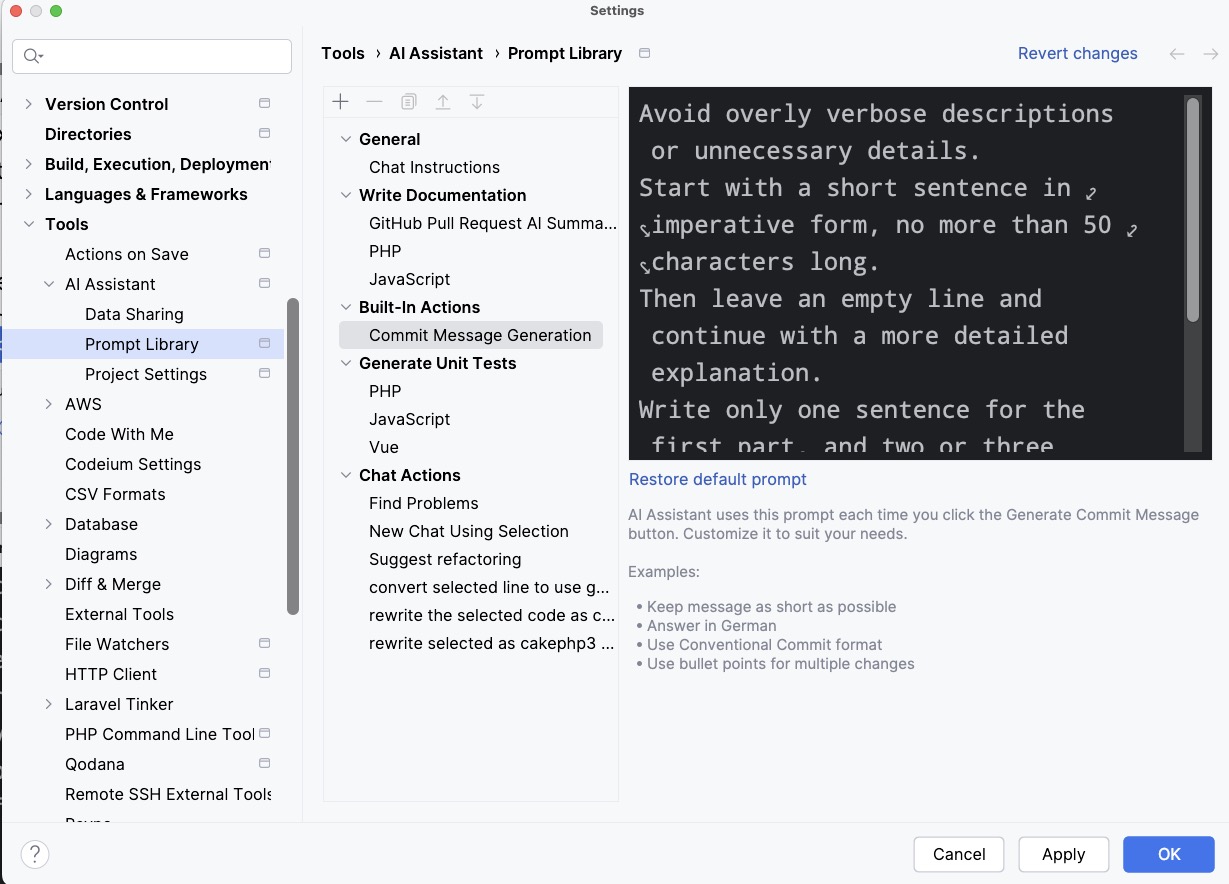1229x884 pixels.
Task: Collapse the AI Assistant subtree
Action: click(x=48, y=284)
